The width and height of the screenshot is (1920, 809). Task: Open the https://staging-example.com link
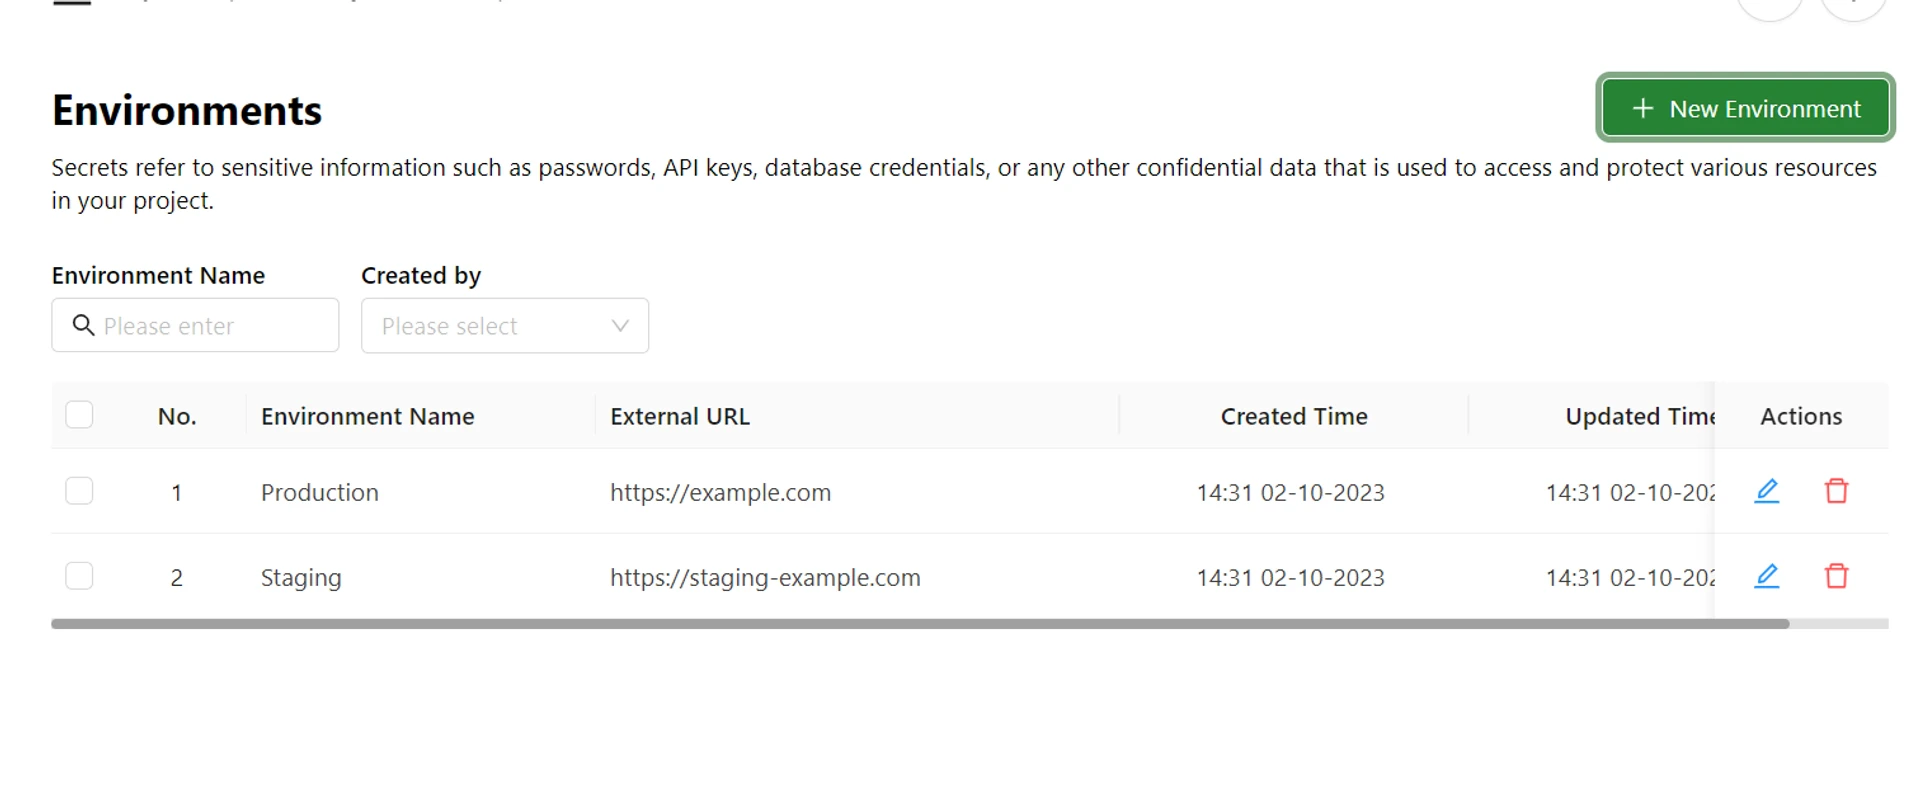765,577
